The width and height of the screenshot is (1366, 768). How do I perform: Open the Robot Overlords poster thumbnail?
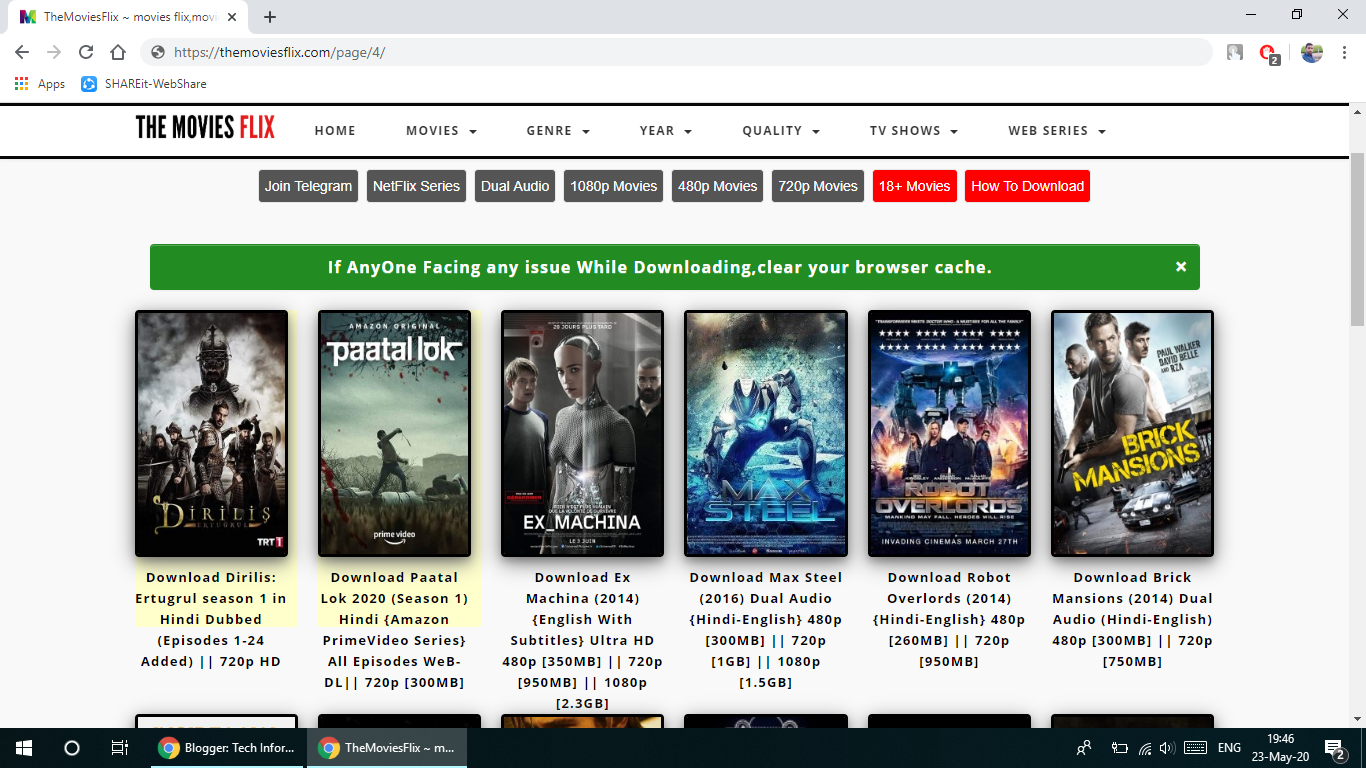[x=949, y=433]
